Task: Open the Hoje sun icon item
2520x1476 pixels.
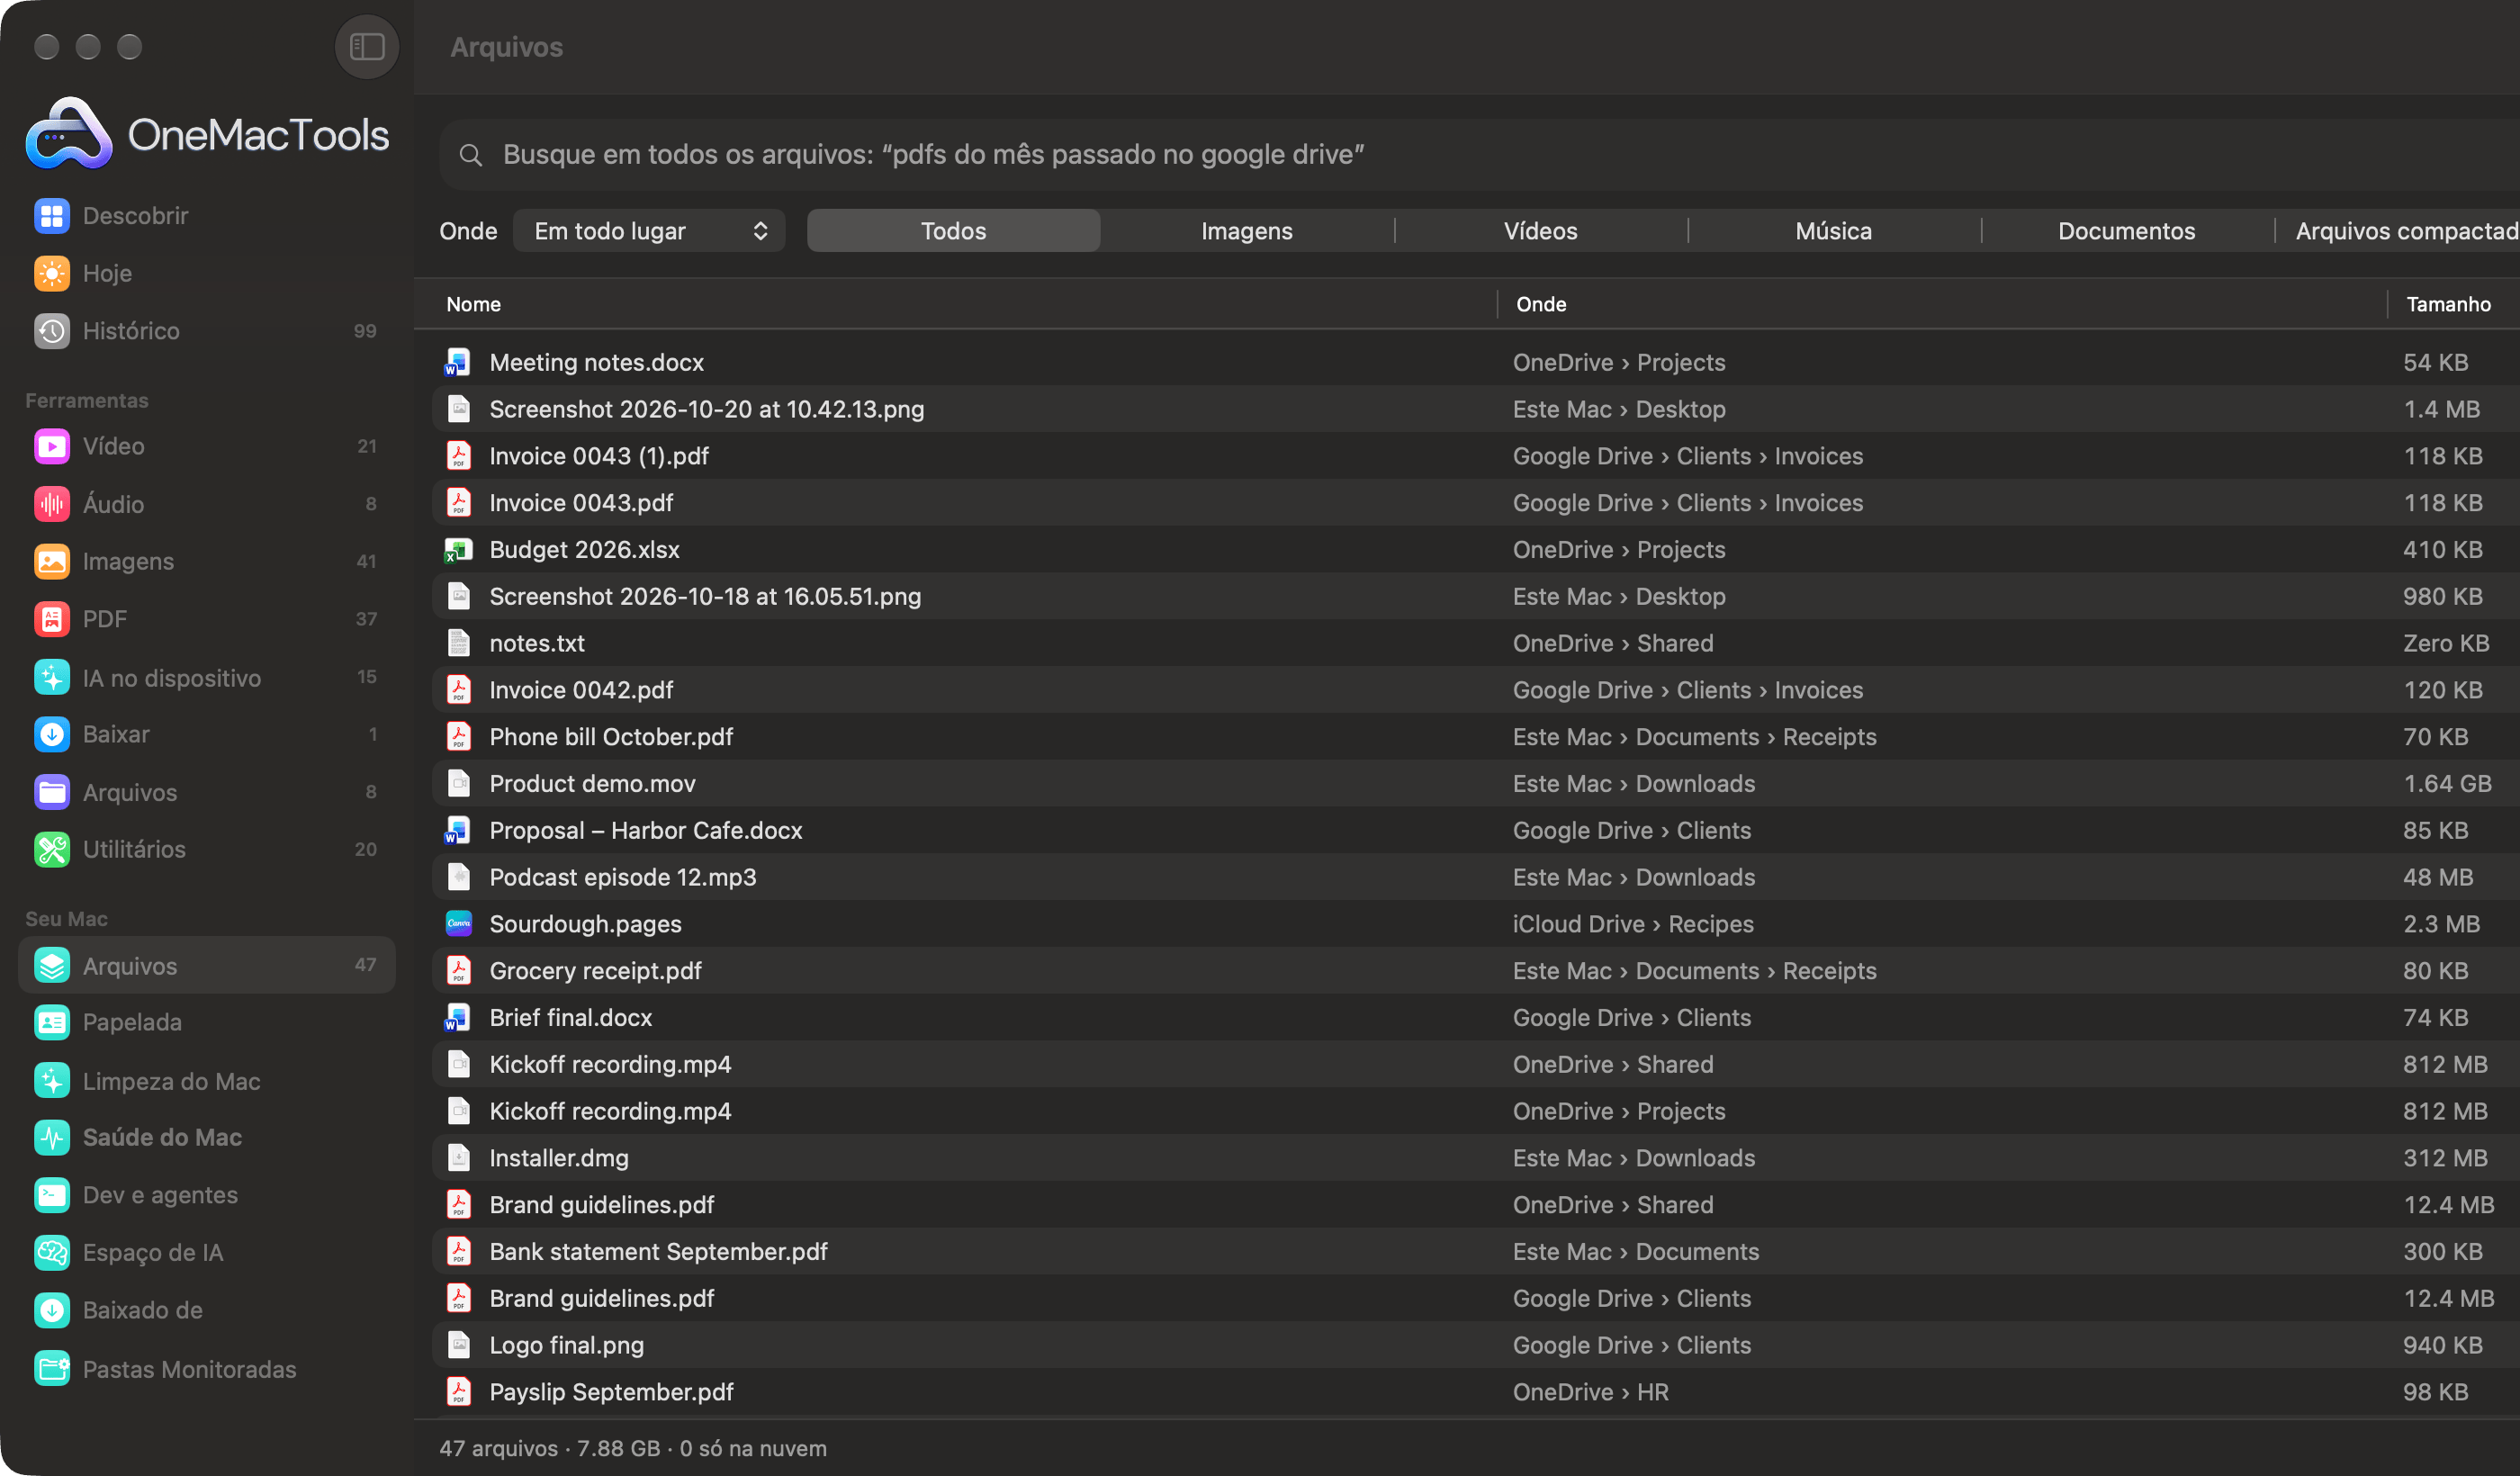Action: 52,273
